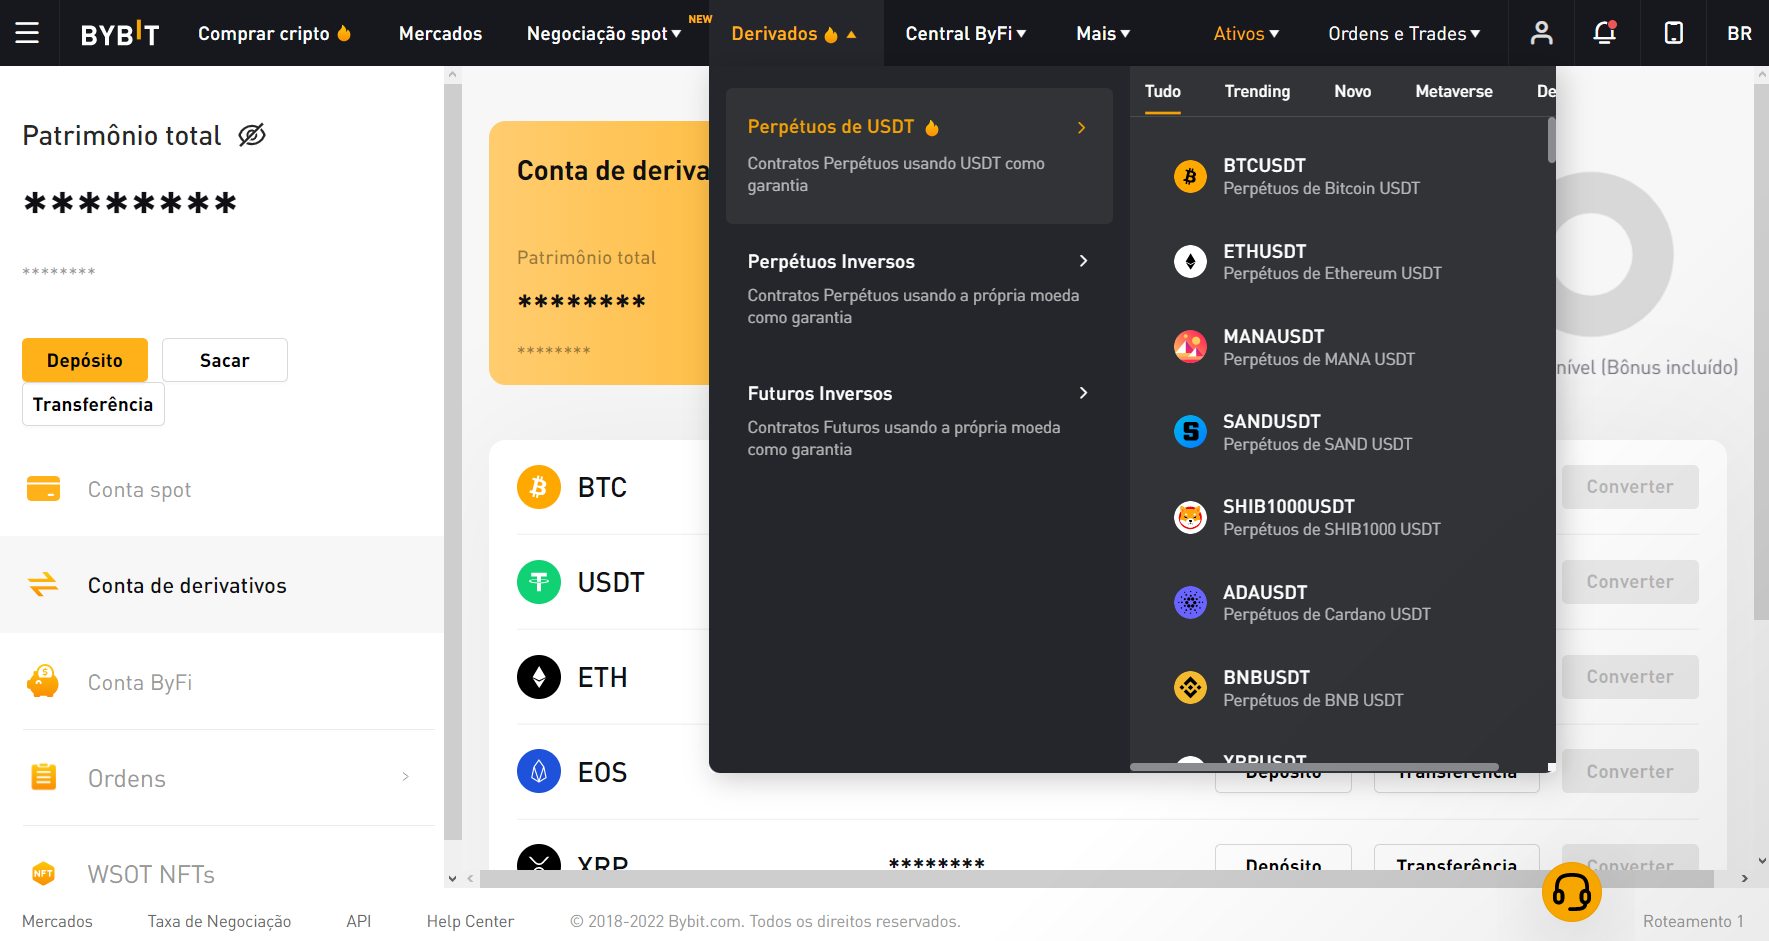Viewport: 1769px width, 941px height.
Task: Click the EOS coin icon in asset list
Action: coord(539,772)
